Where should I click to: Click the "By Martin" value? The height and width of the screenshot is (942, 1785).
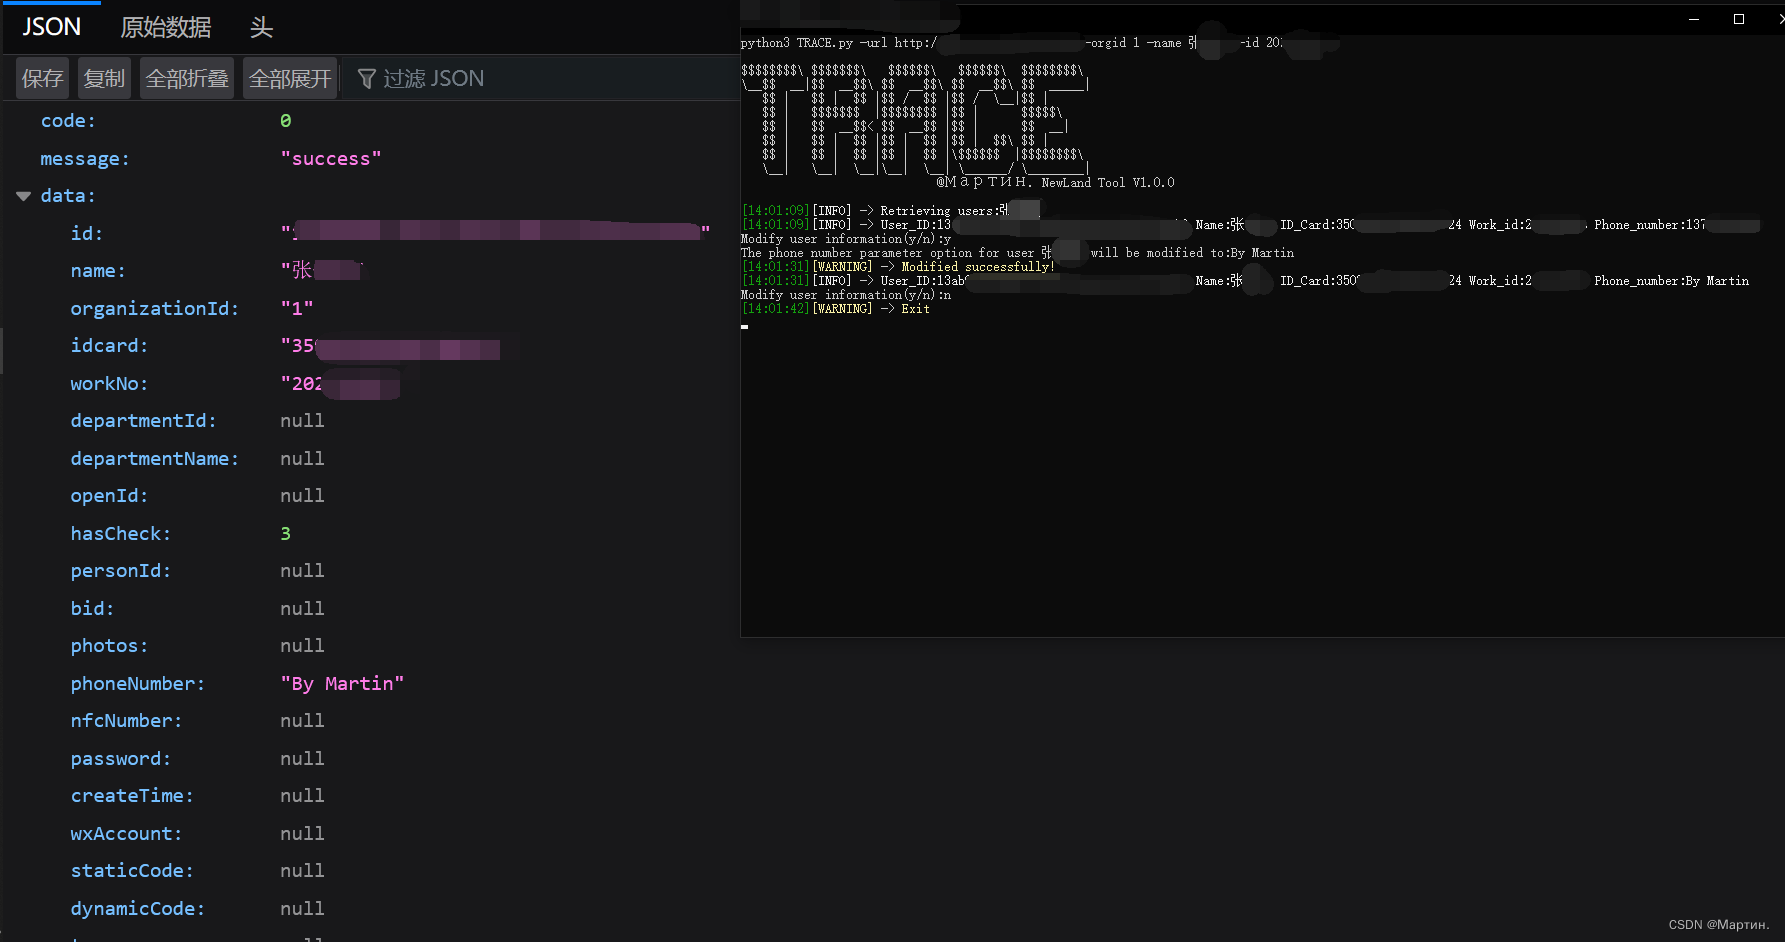tap(342, 684)
